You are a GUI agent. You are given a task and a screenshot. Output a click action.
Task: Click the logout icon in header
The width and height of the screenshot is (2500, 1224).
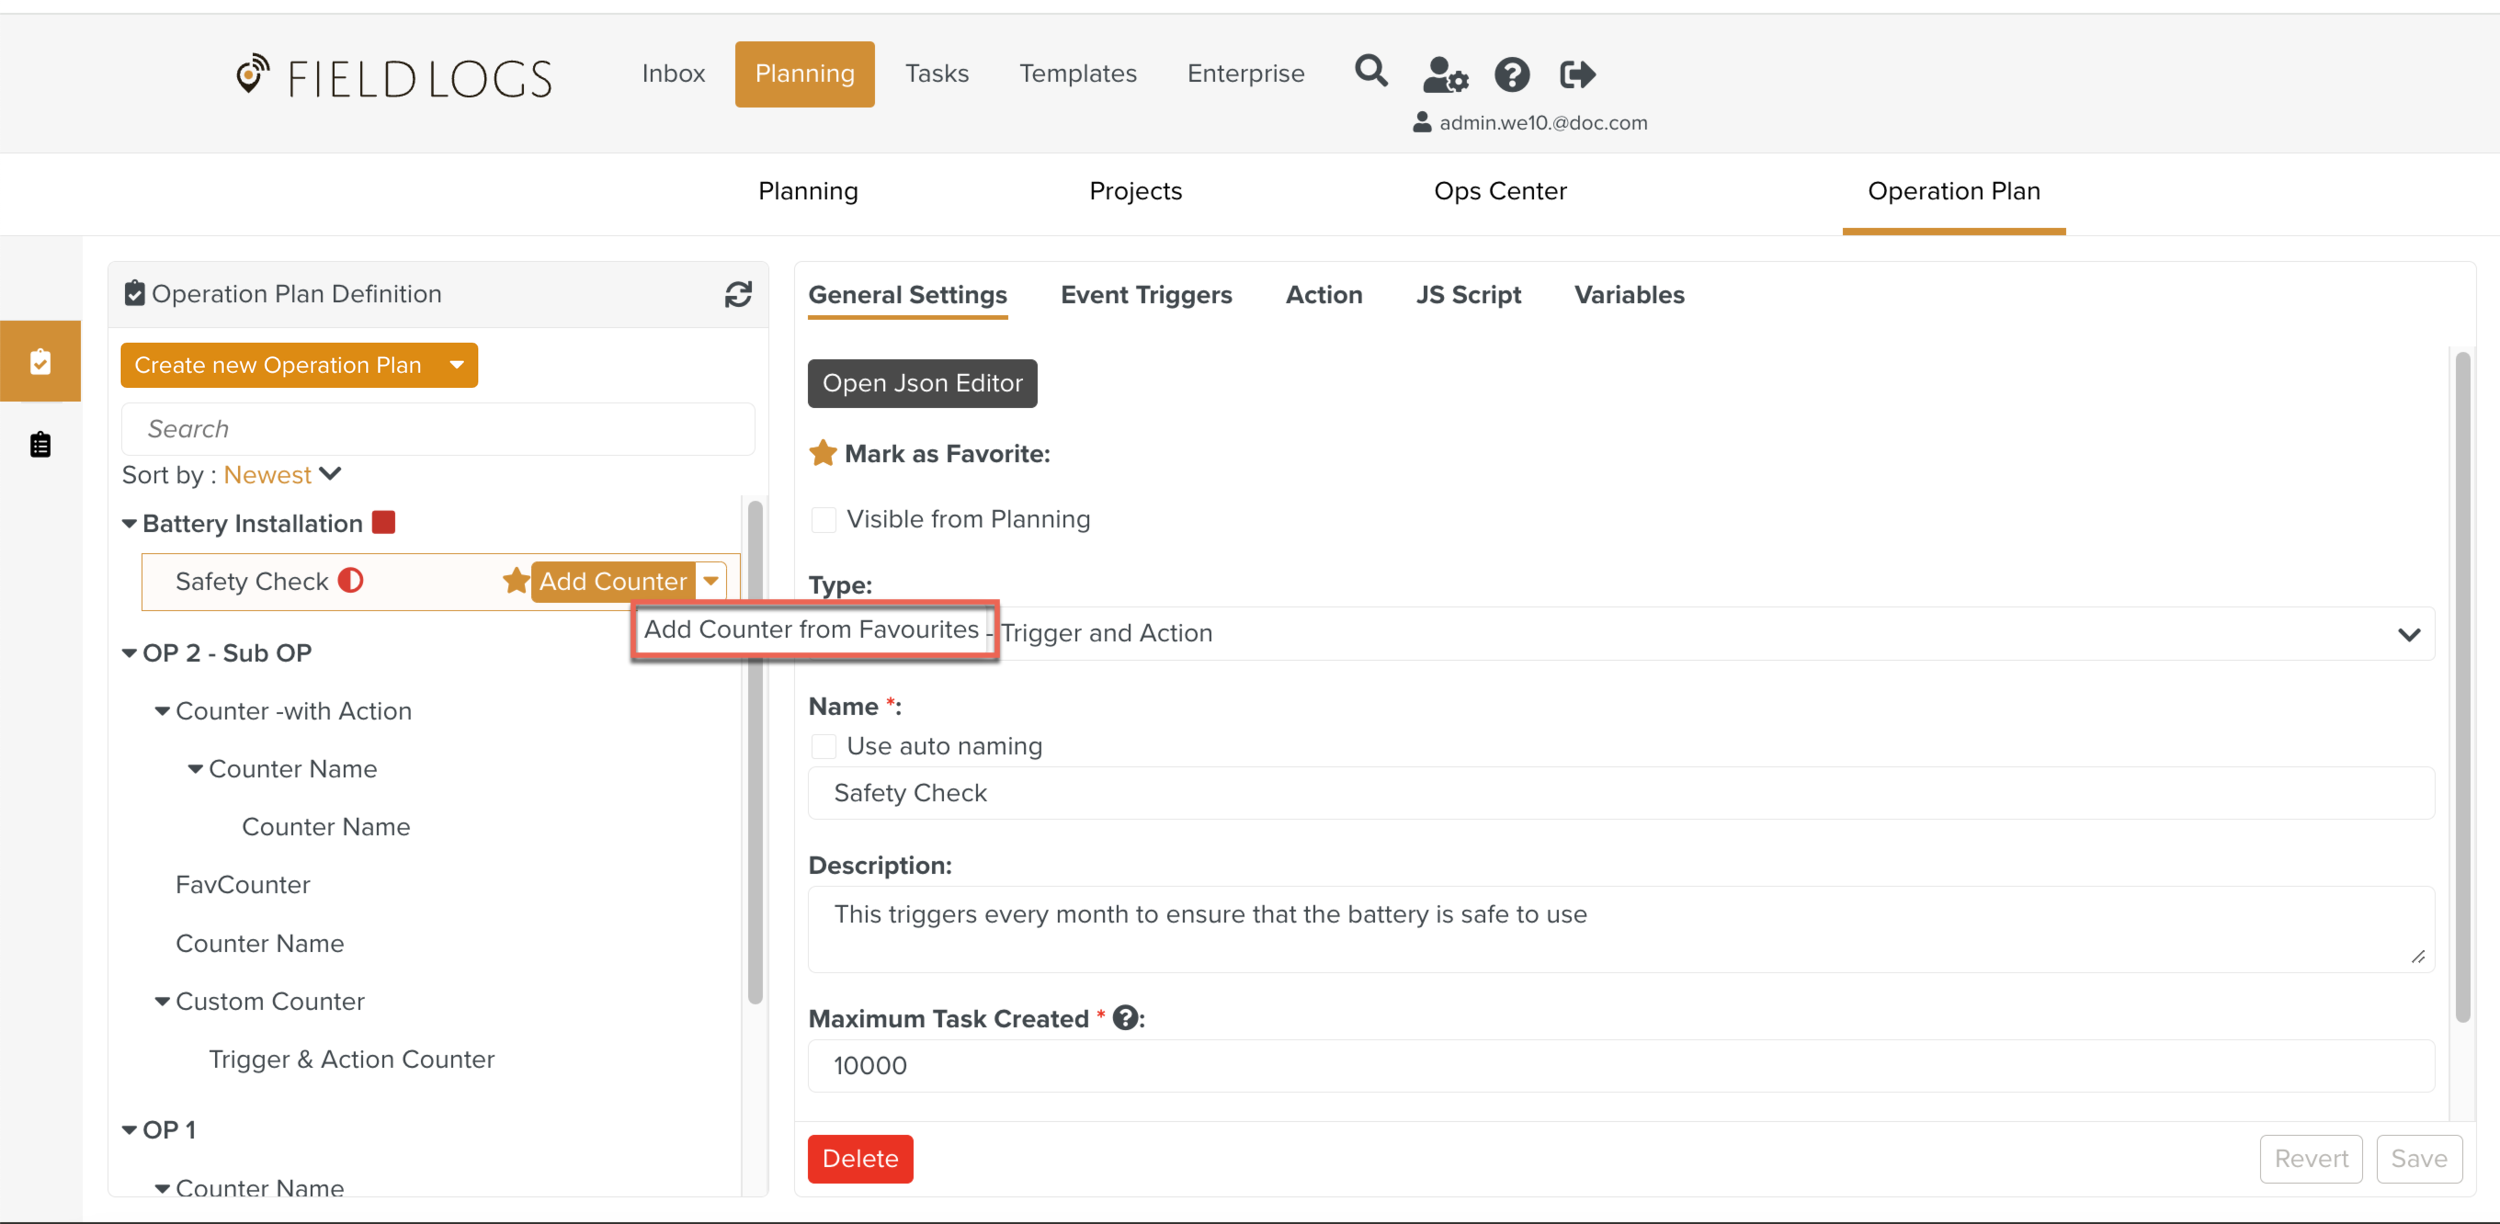(1577, 74)
